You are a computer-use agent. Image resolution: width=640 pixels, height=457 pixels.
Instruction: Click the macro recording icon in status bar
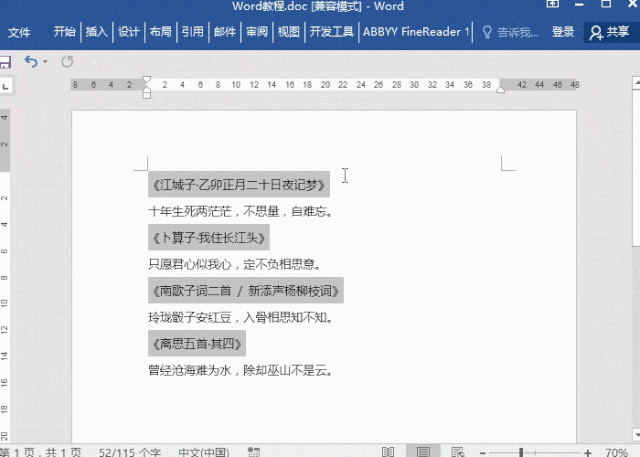pyautogui.click(x=254, y=452)
